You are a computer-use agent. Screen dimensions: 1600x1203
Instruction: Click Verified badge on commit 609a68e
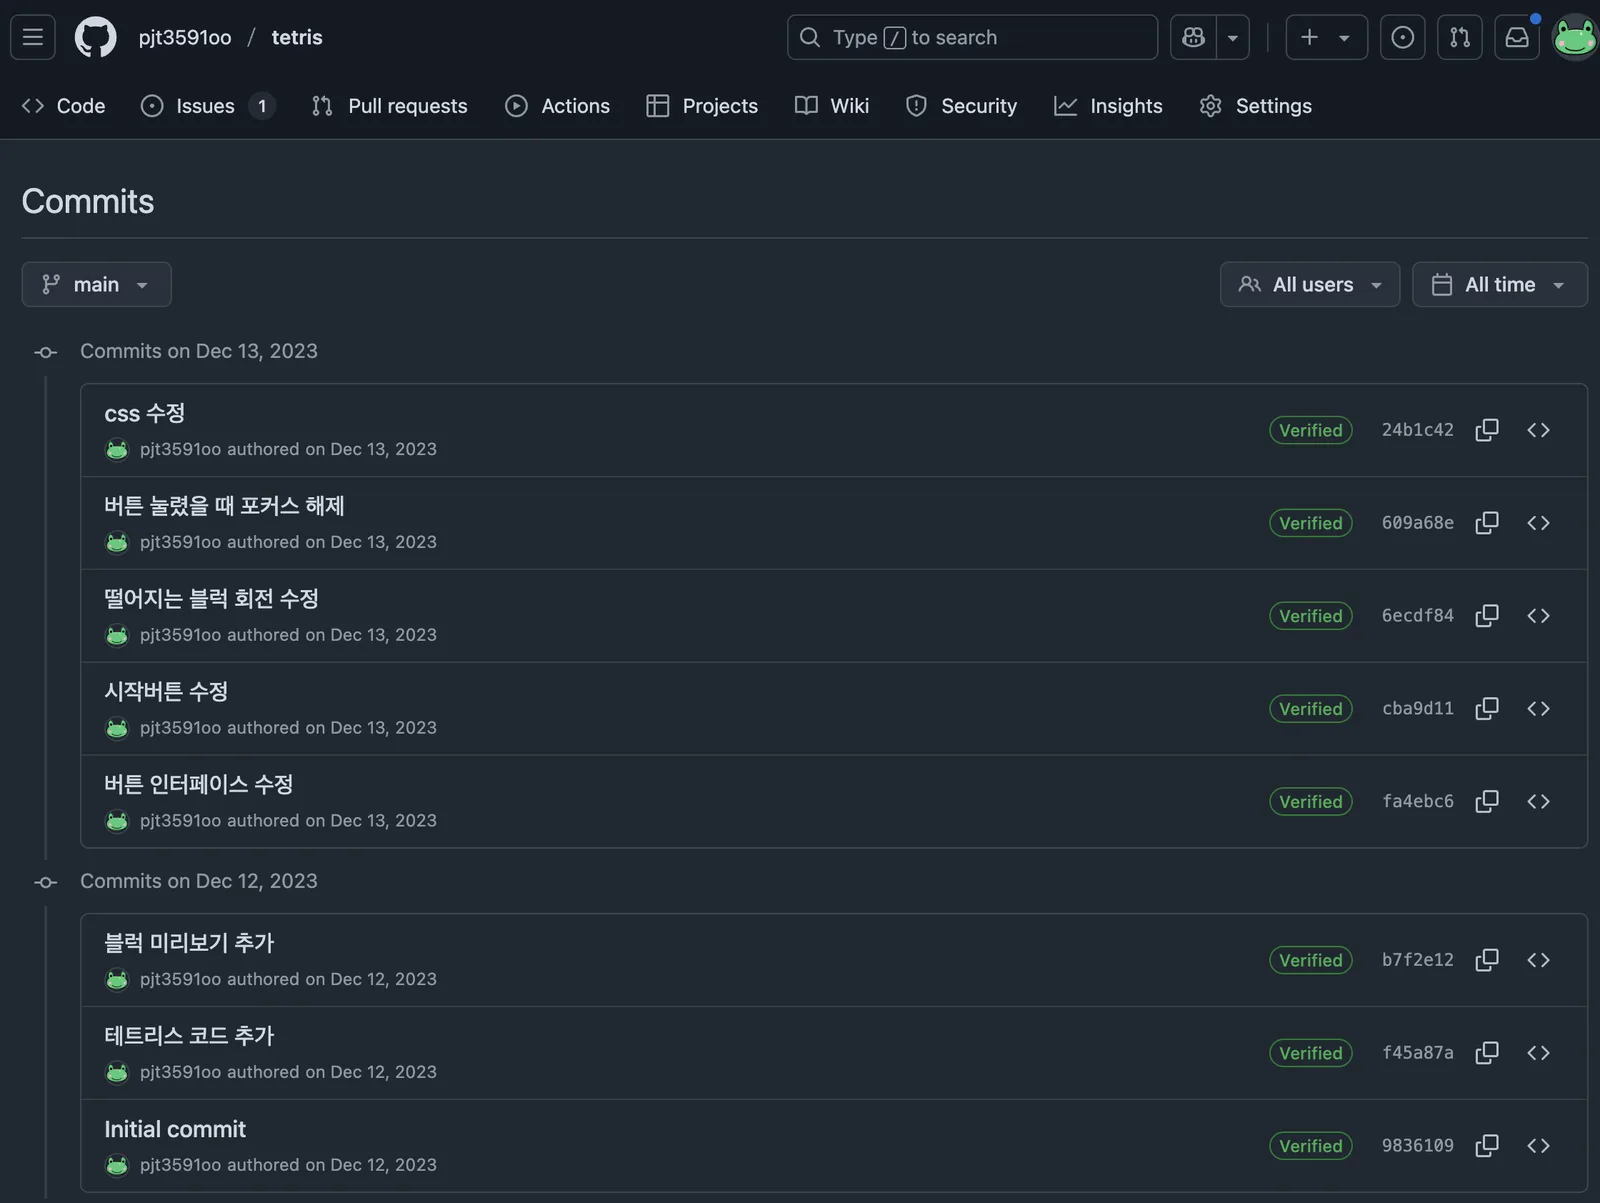1311,523
